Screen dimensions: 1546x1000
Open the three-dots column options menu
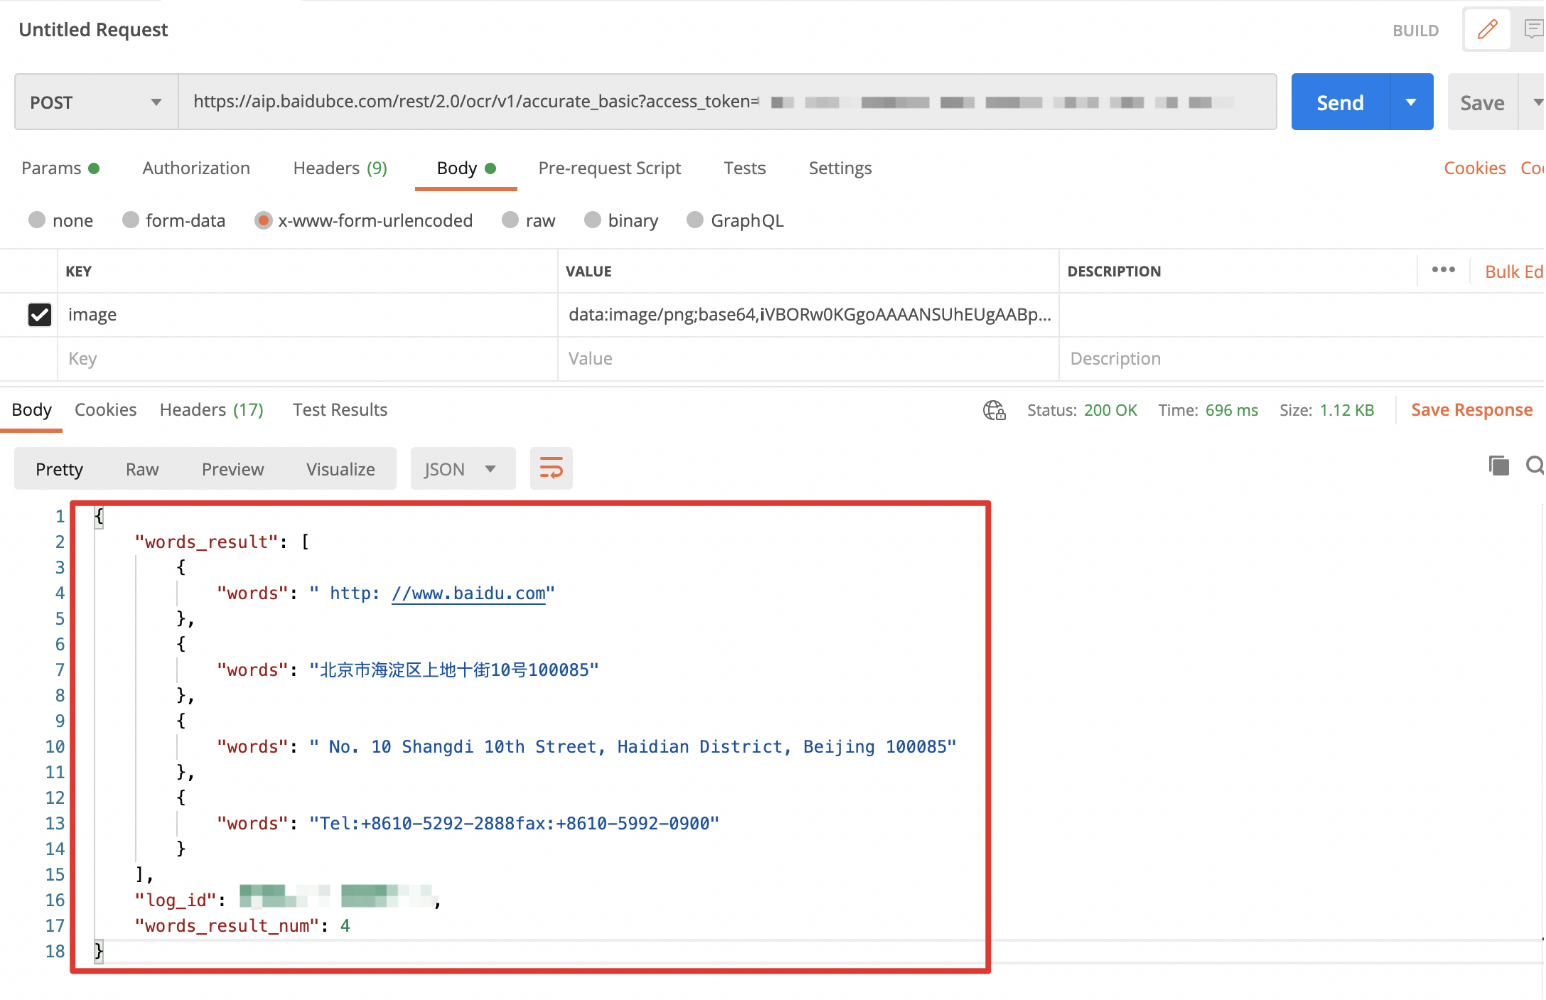1443,270
